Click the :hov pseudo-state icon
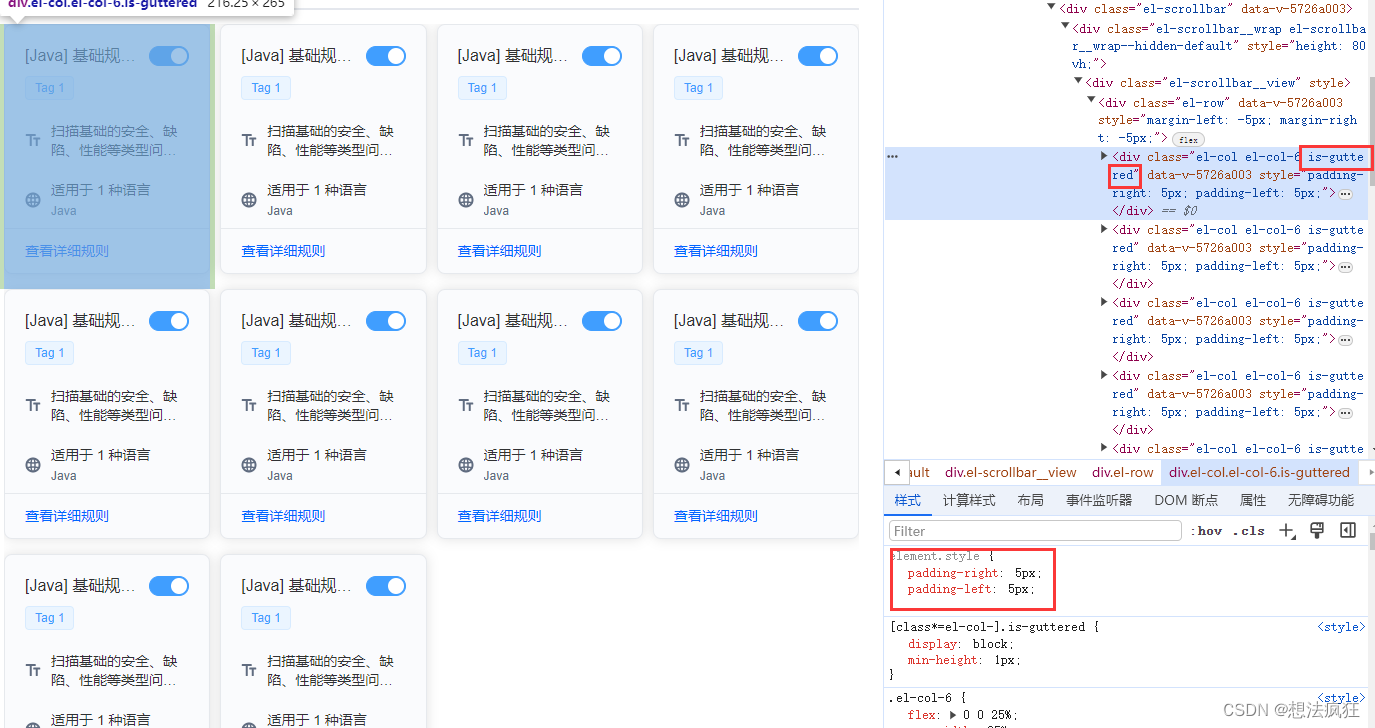1375x728 pixels. tap(1208, 531)
